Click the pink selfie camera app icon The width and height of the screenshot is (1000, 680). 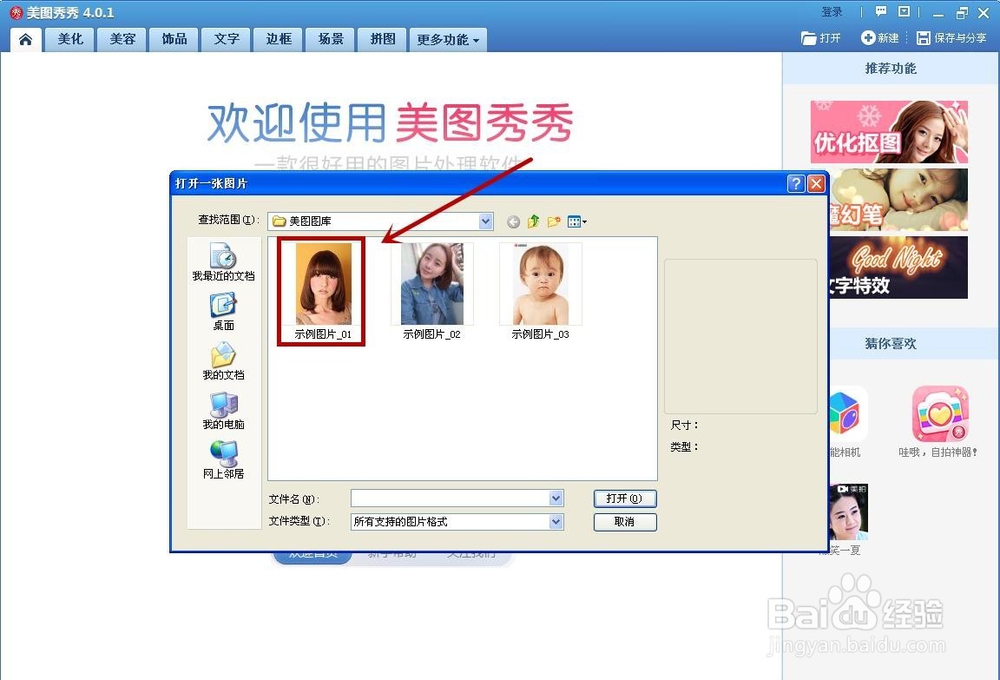tap(940, 413)
